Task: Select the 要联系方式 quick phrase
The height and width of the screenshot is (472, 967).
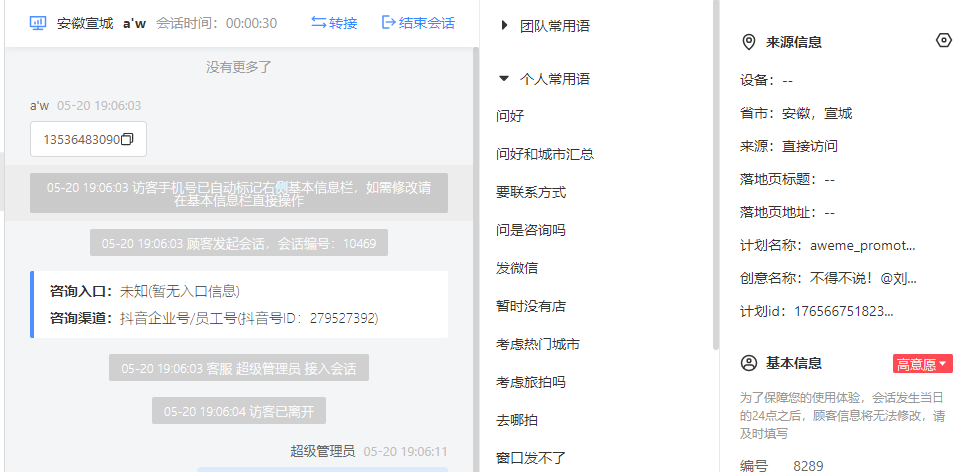Action: click(x=531, y=193)
